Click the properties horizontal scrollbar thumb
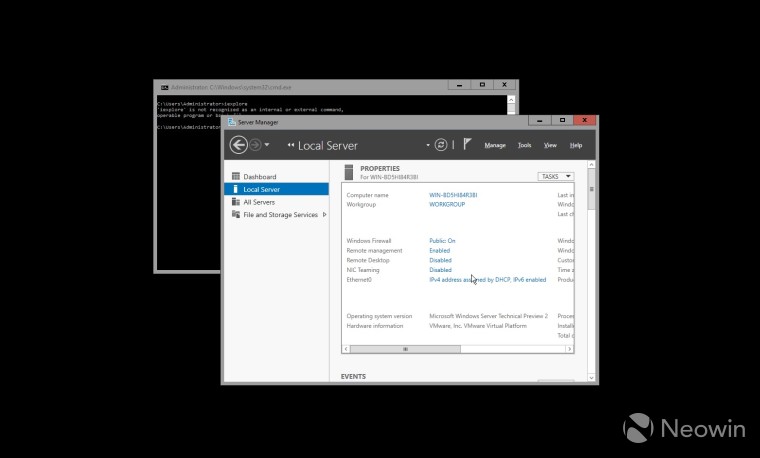Screen dimensions: 760x458 pos(405,349)
